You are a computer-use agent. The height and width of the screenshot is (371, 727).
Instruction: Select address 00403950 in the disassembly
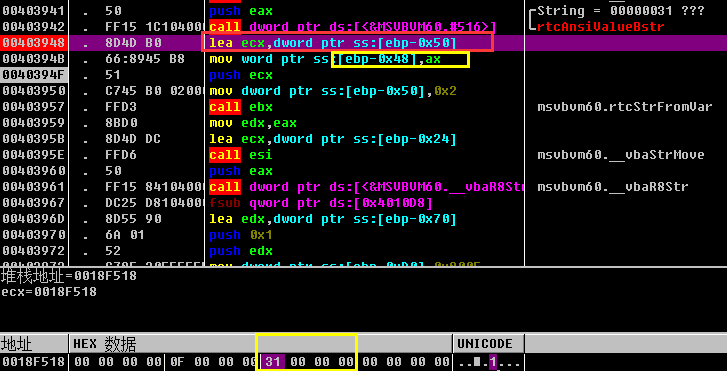click(33, 91)
